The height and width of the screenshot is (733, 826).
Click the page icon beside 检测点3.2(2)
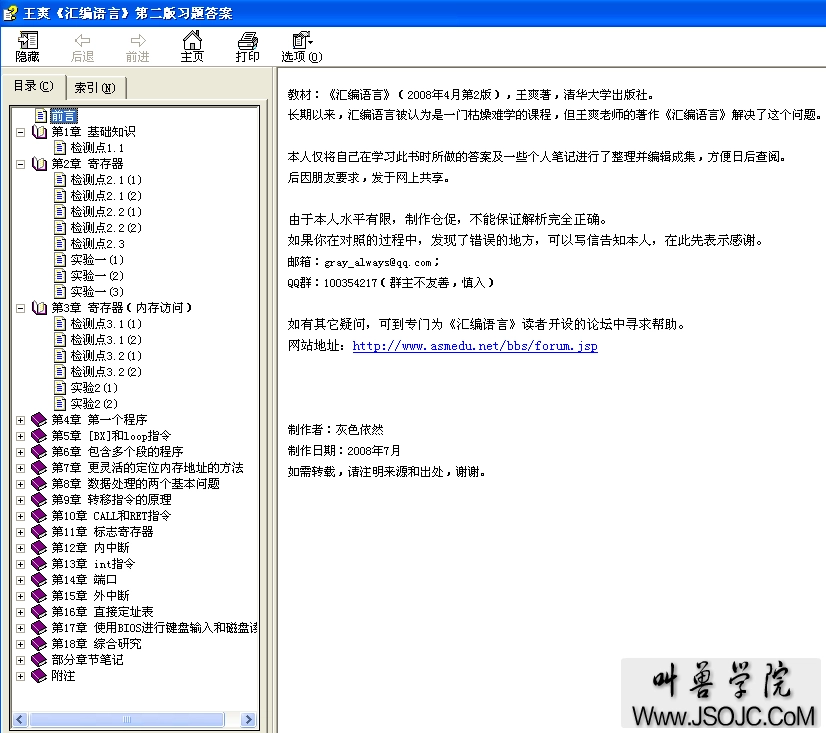[59, 371]
